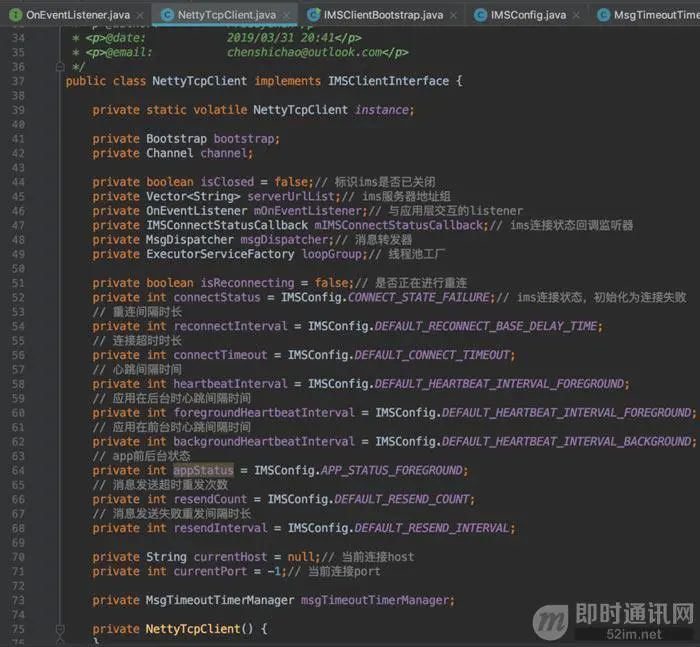Click the resendInterval variable
The height and width of the screenshot is (647, 700).
click(x=220, y=528)
